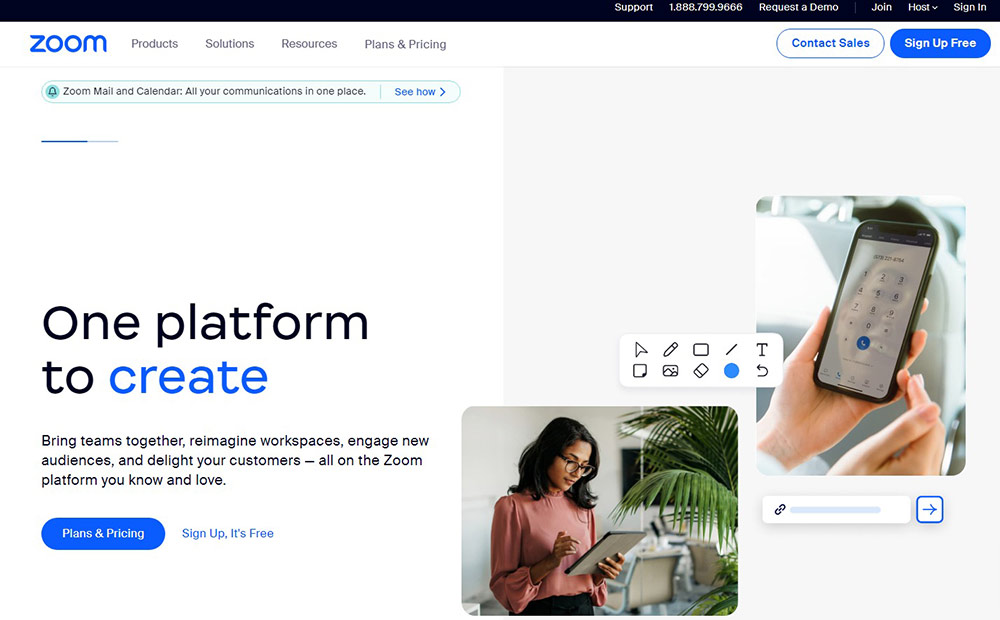The width and height of the screenshot is (1000, 620).
Task: Click the Contact Sales button
Action: (x=830, y=43)
